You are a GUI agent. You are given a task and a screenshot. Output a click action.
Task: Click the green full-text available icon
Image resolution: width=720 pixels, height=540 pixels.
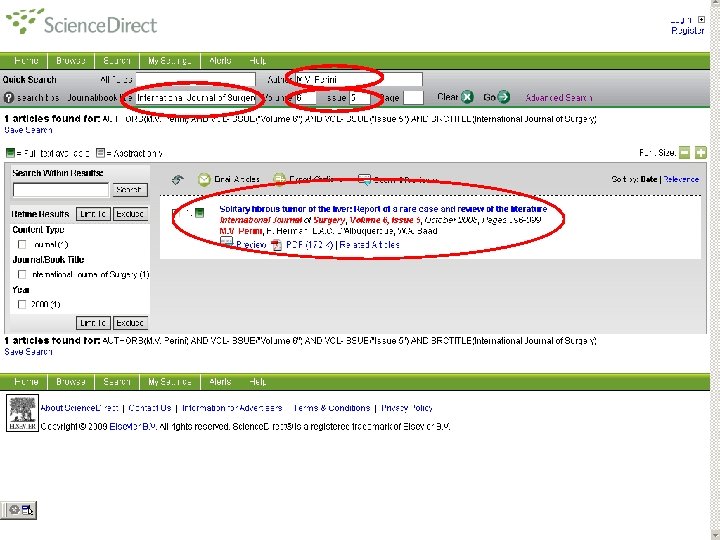(199, 213)
